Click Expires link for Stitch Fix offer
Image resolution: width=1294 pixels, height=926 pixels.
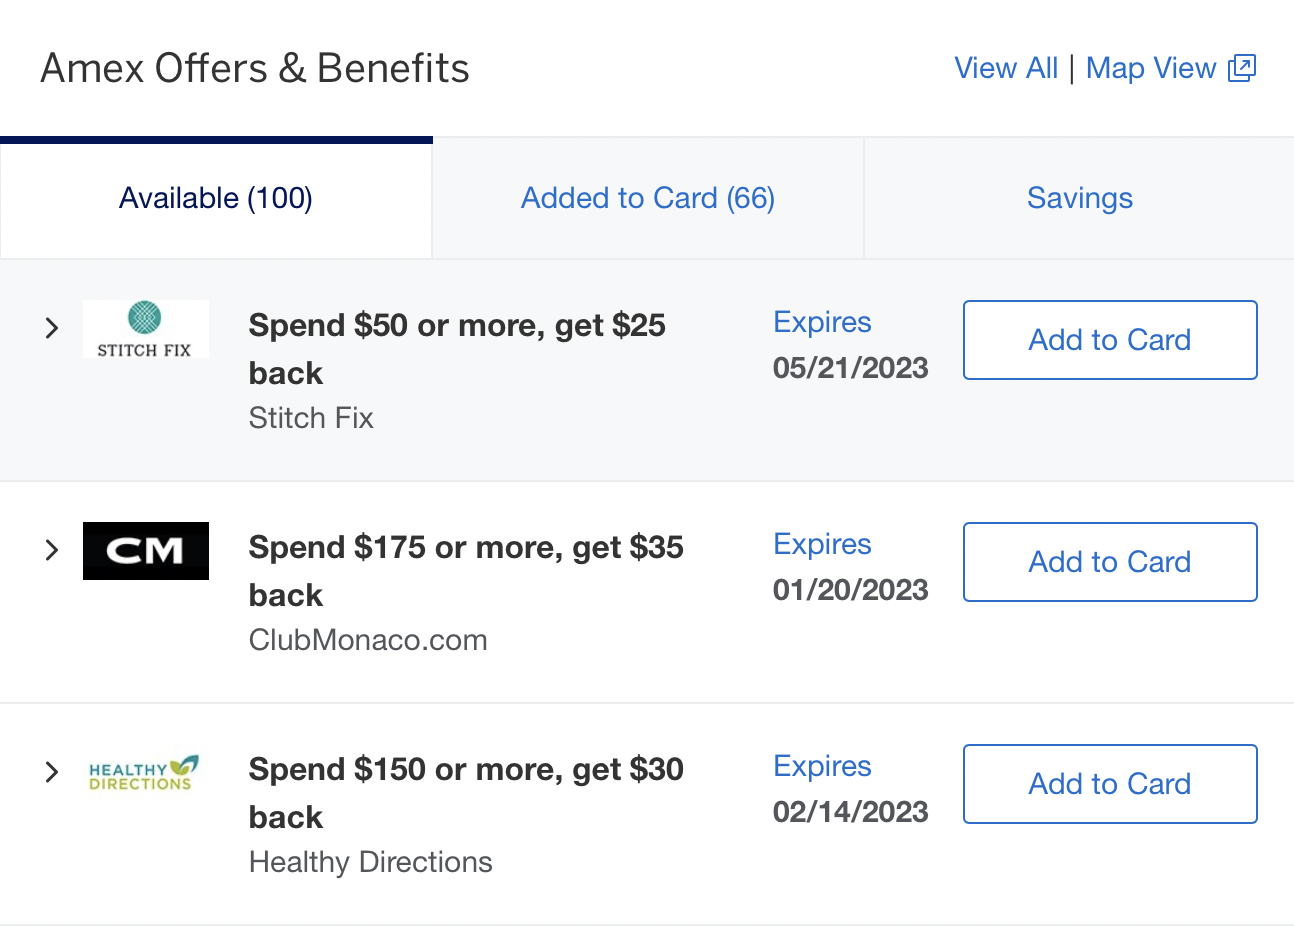click(x=821, y=322)
